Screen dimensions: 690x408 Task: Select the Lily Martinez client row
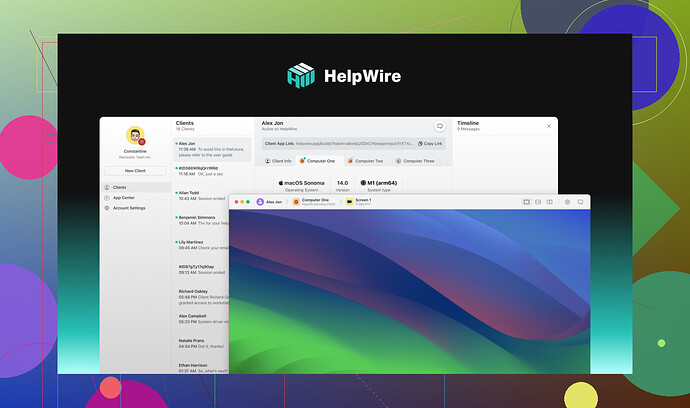click(201, 245)
